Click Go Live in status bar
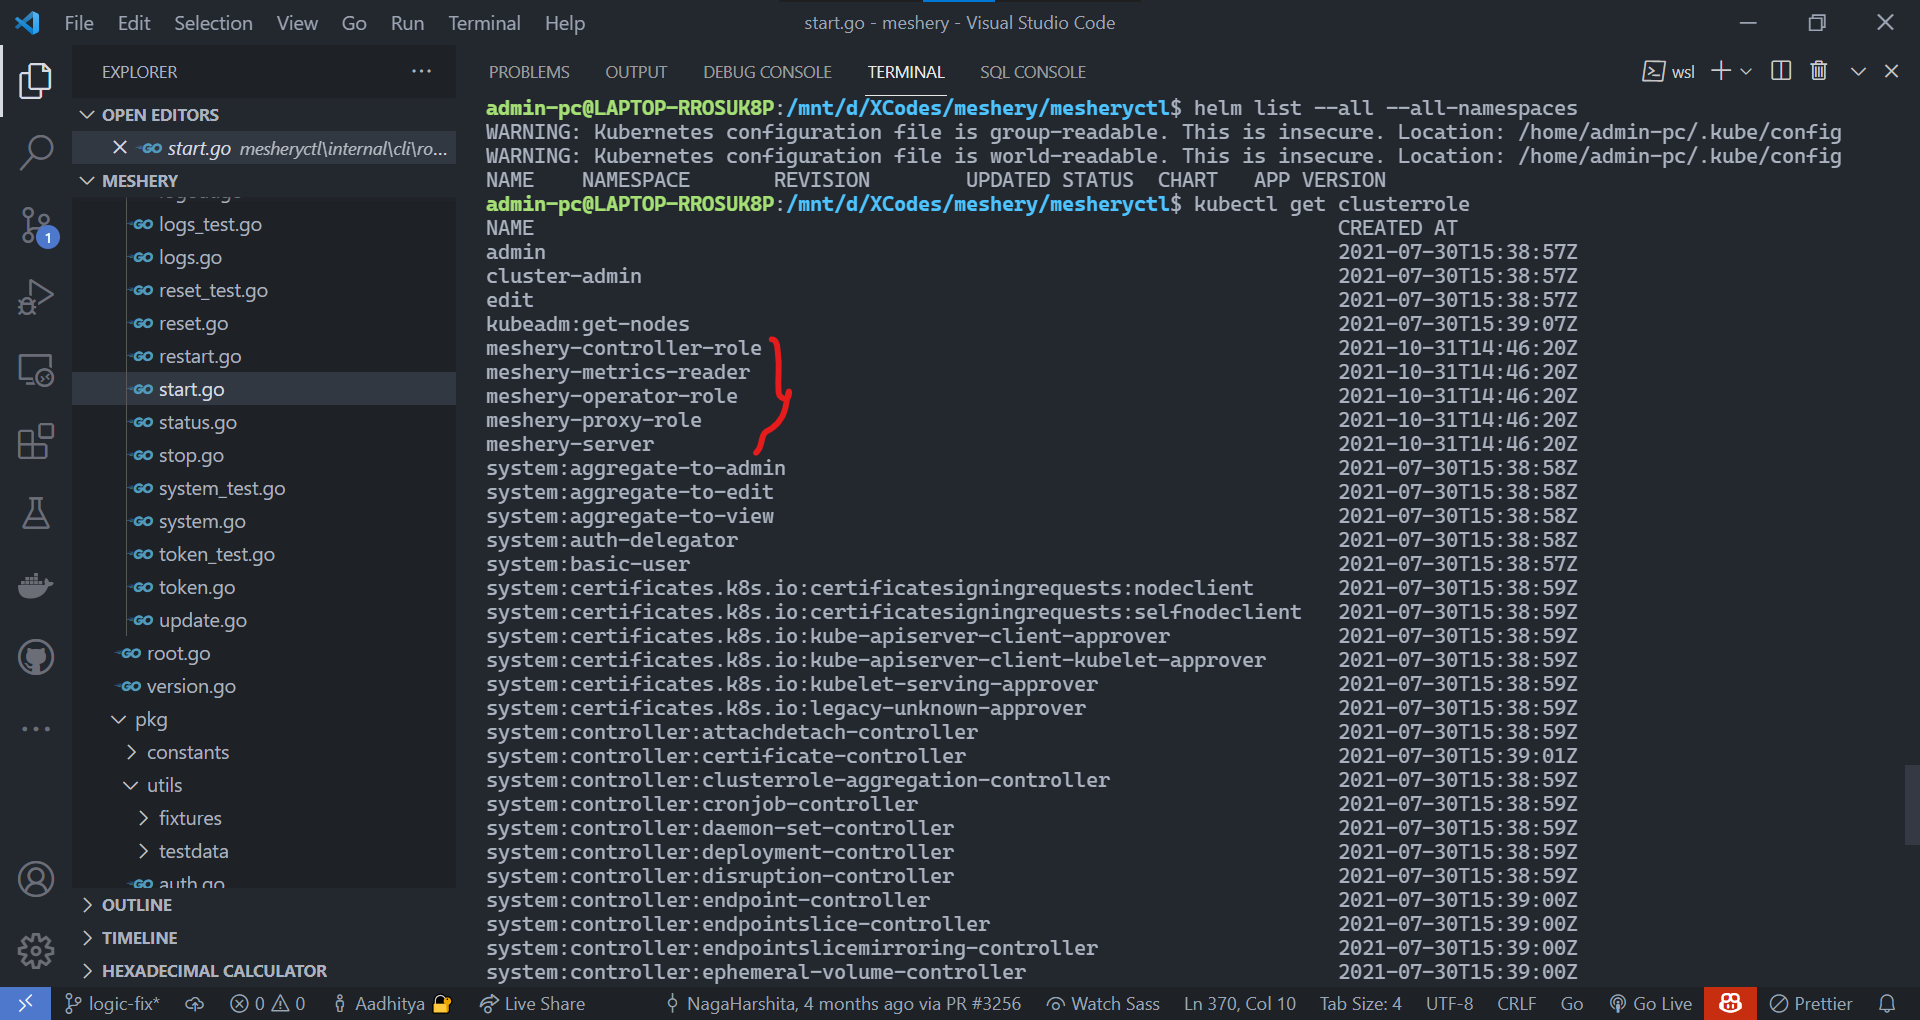This screenshot has height=1020, width=1920. [1651, 1003]
